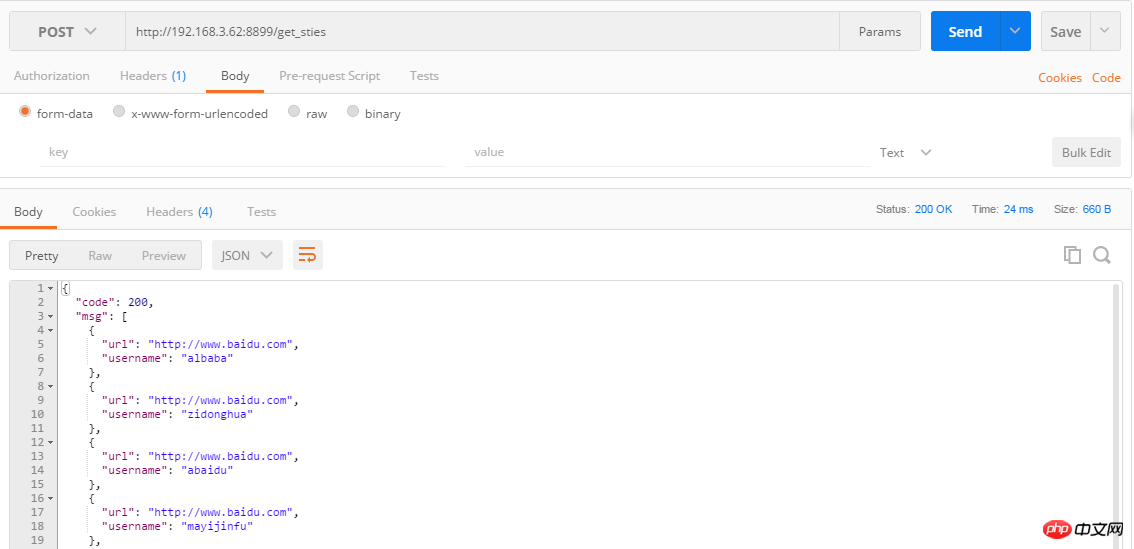The width and height of the screenshot is (1134, 549).
Task: Switch to the request Authorization tab
Action: click(51, 76)
